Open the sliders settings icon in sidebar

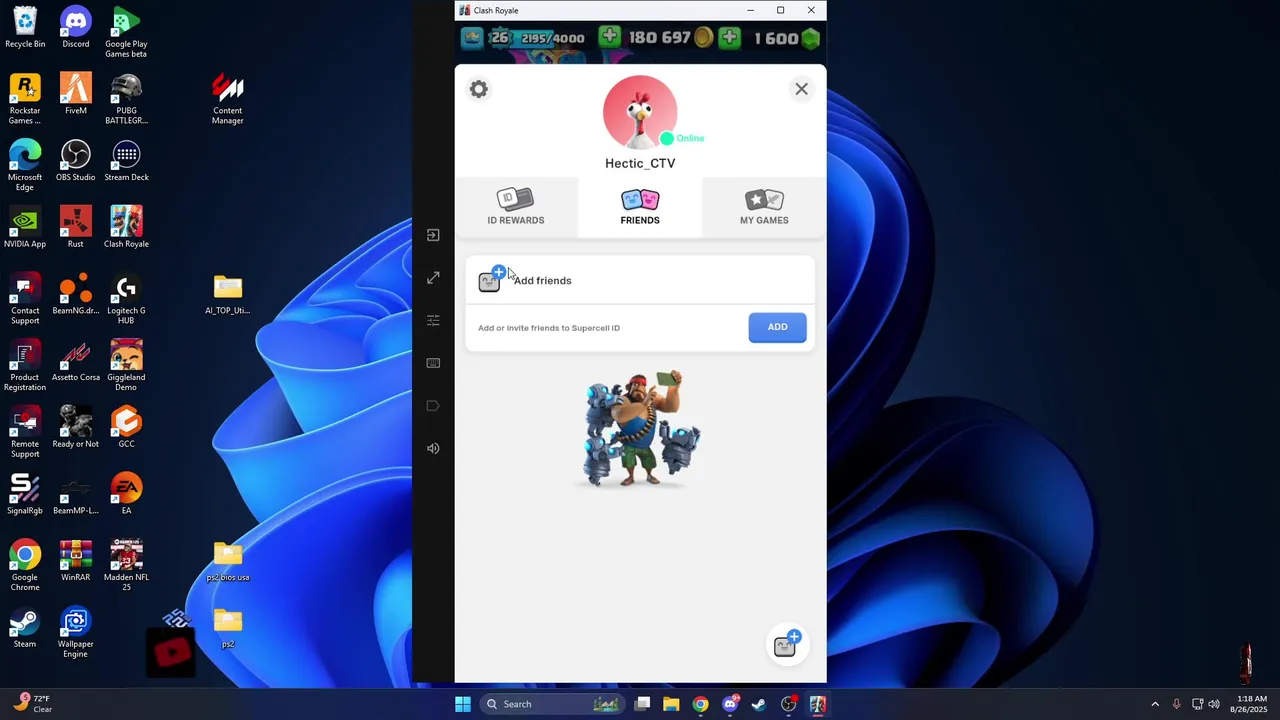point(433,320)
